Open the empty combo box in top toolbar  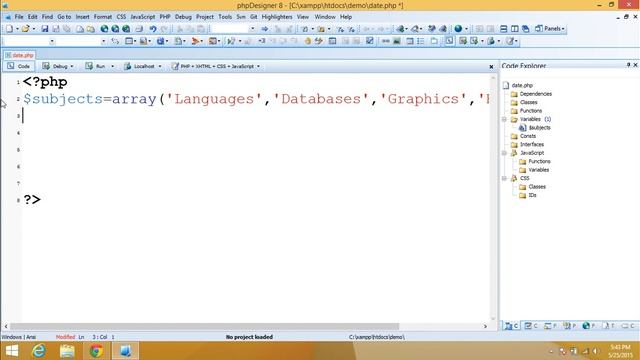click(233, 29)
